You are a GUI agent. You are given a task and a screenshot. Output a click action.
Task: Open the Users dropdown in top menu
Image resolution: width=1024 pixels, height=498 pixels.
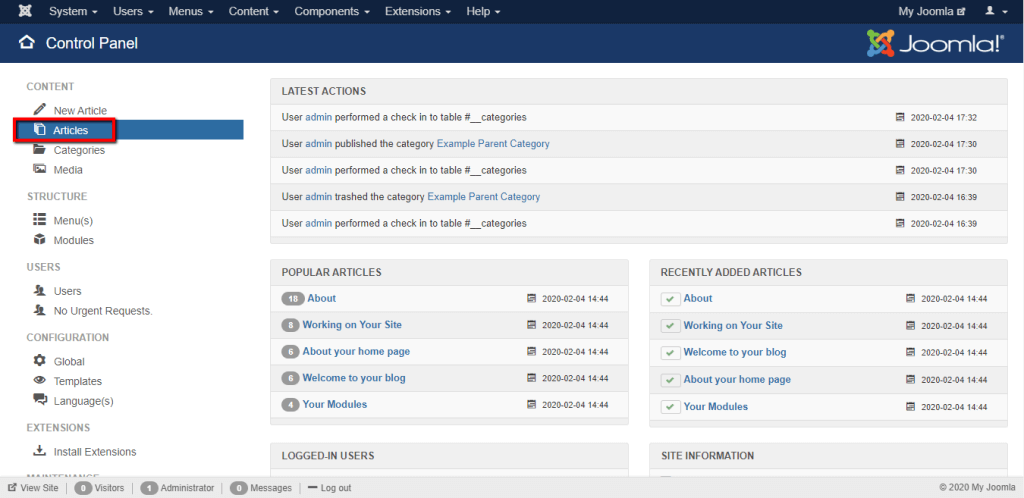point(133,11)
